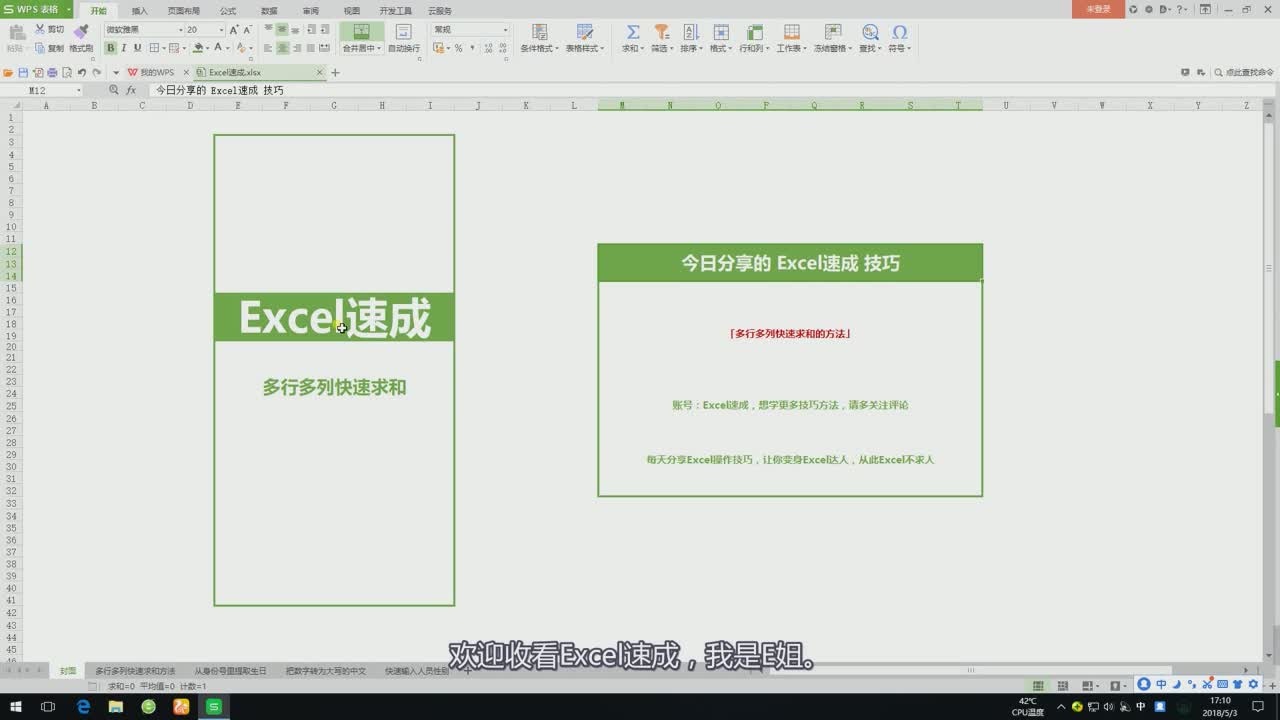
Task: Open the font size dropdown showing 20
Action: pos(206,30)
